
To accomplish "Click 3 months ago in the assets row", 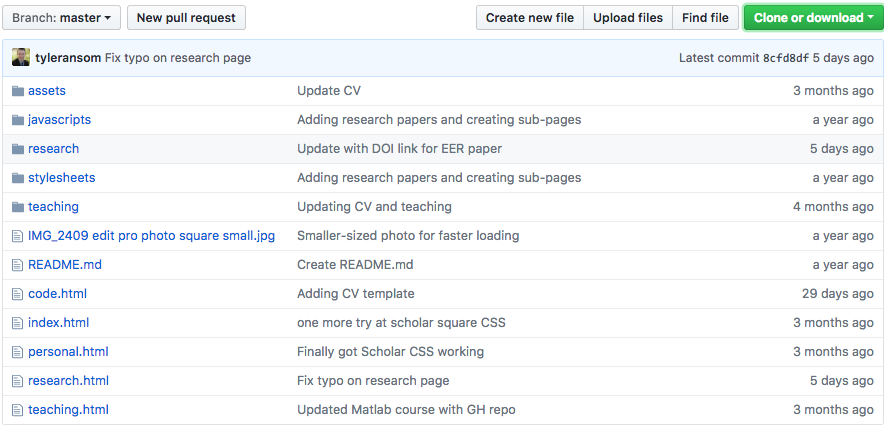I will pyautogui.click(x=833, y=91).
